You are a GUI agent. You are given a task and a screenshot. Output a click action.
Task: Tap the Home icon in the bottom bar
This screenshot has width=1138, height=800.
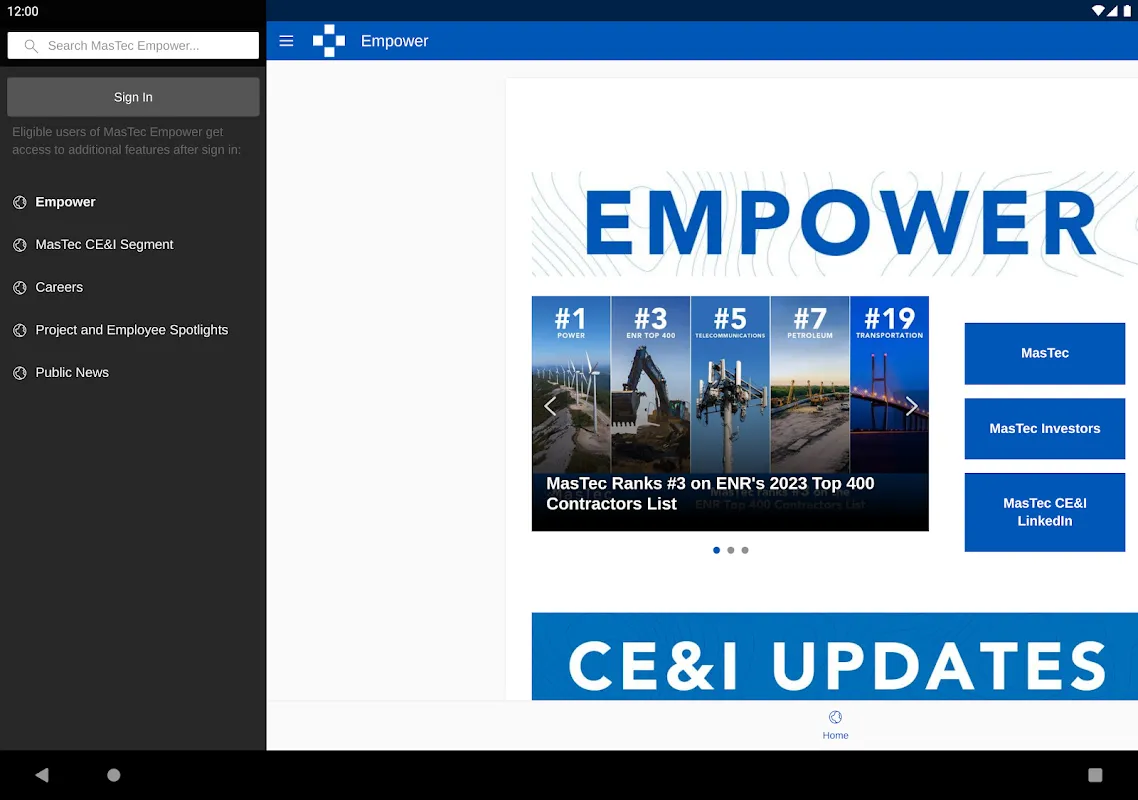point(835,717)
